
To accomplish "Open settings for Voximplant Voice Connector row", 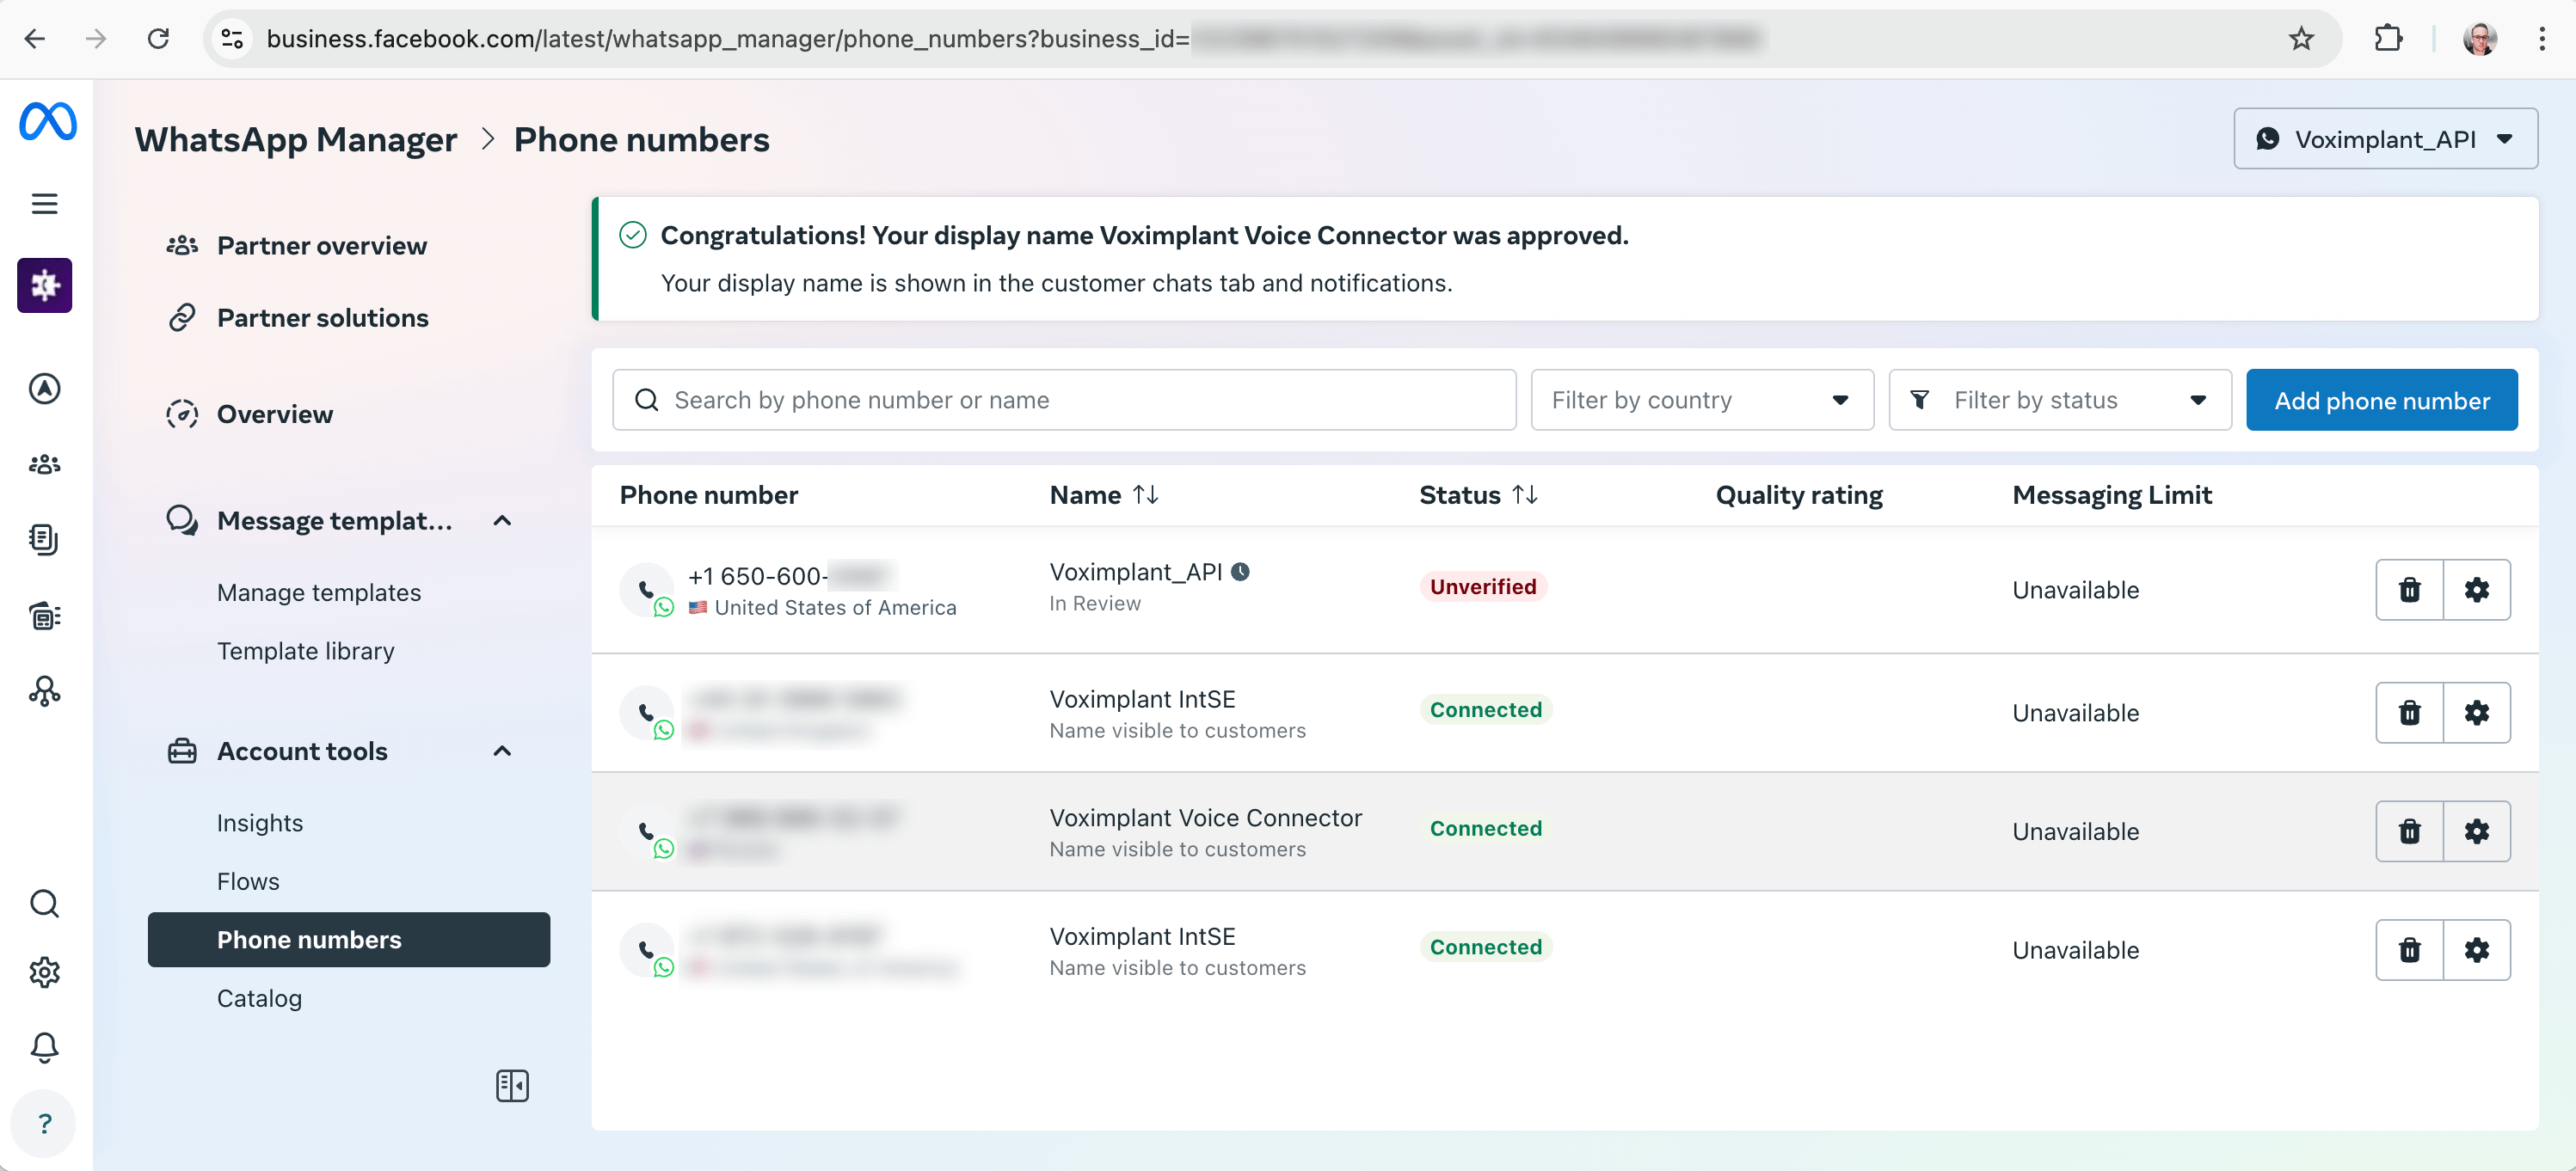I will [x=2476, y=831].
